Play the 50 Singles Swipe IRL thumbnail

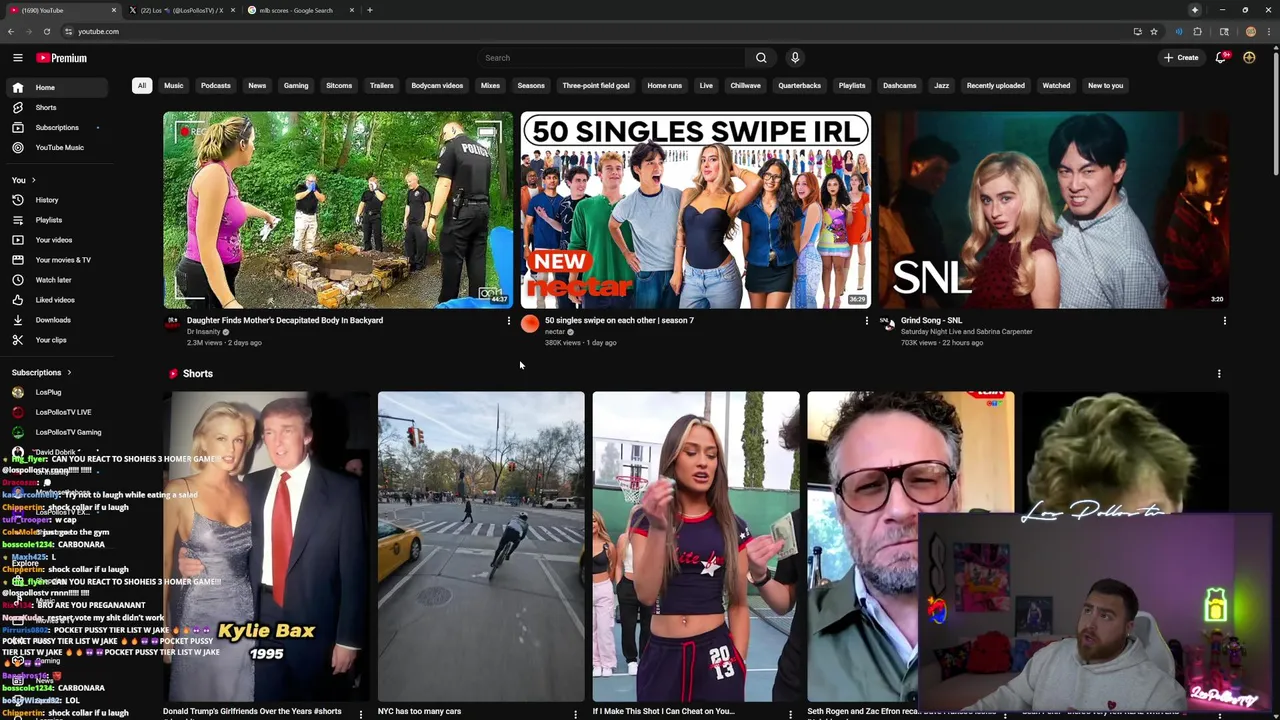pos(695,210)
